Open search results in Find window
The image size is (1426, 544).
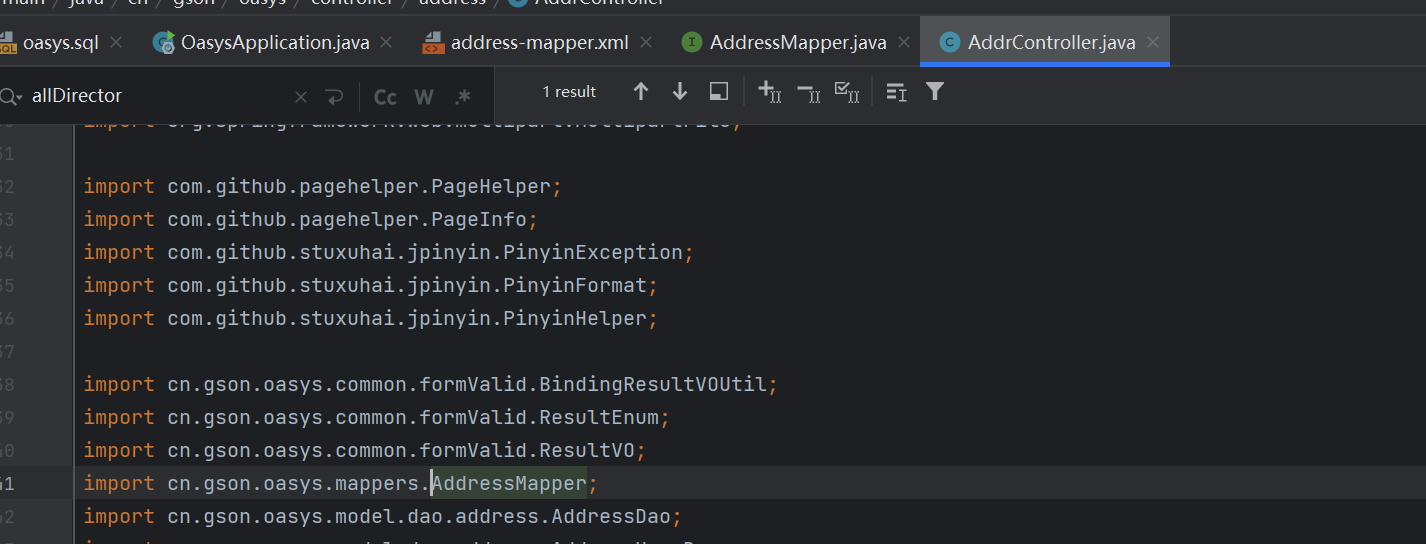pos(718,92)
